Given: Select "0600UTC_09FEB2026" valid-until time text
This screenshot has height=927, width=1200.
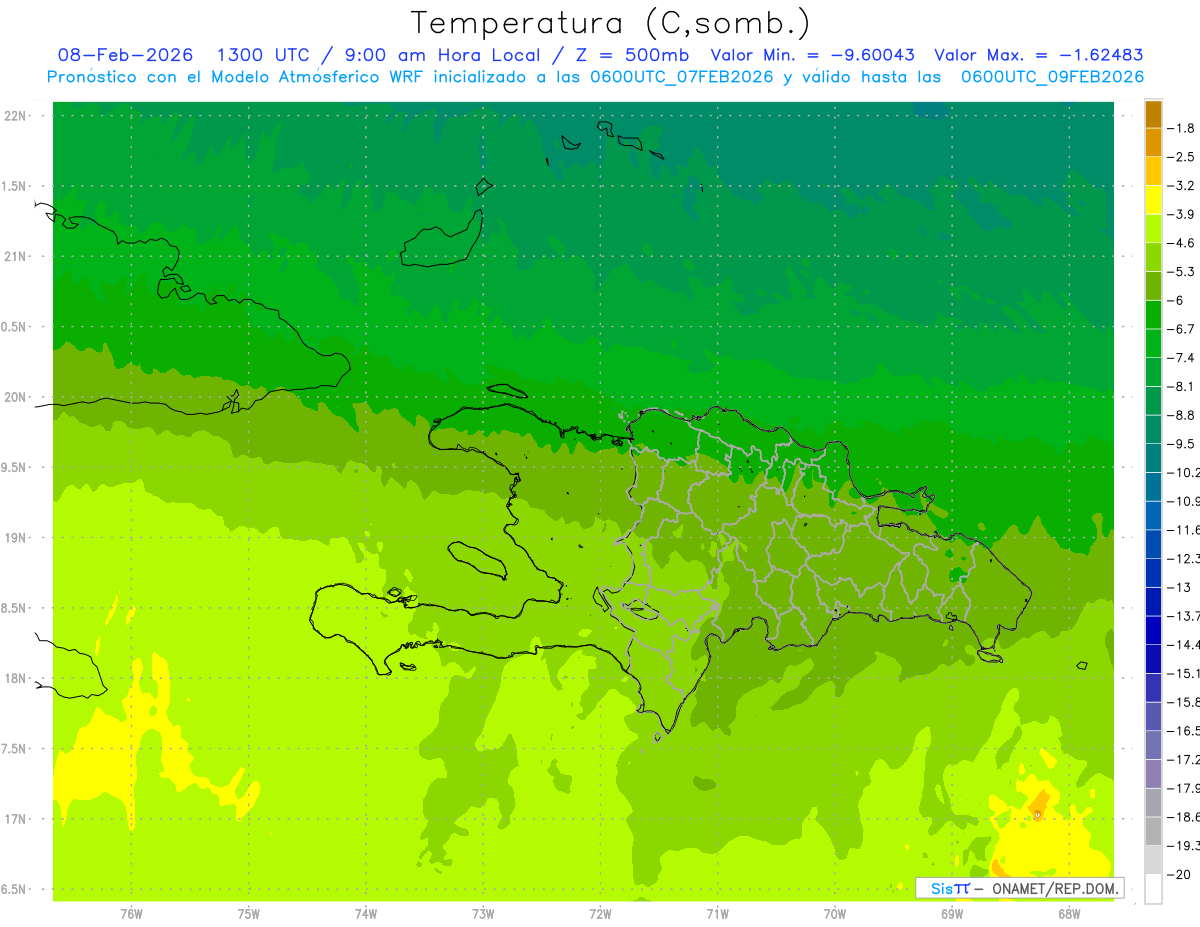Looking at the screenshot, I should point(1052,77).
